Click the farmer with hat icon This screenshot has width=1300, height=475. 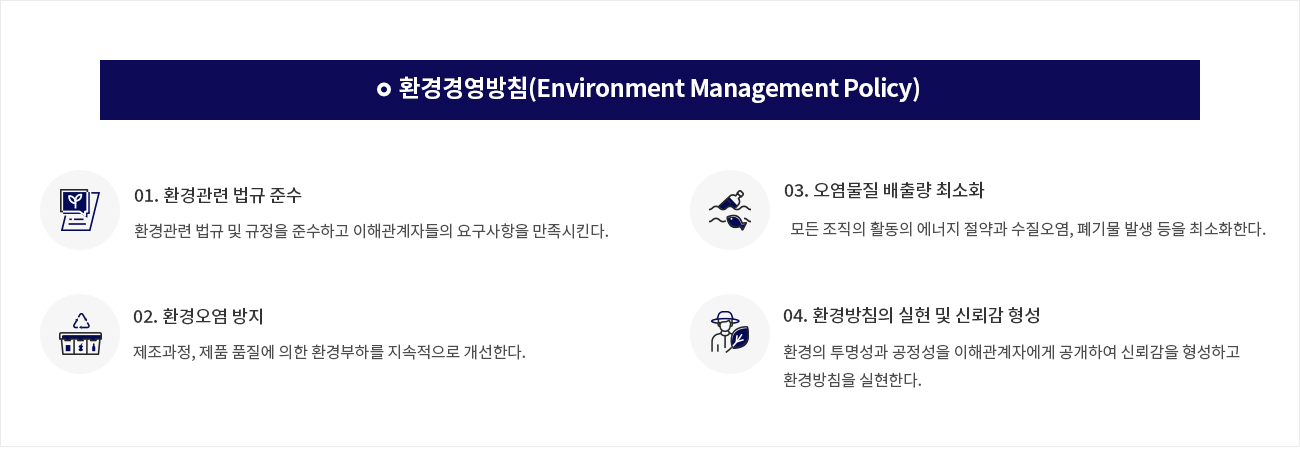pos(724,333)
